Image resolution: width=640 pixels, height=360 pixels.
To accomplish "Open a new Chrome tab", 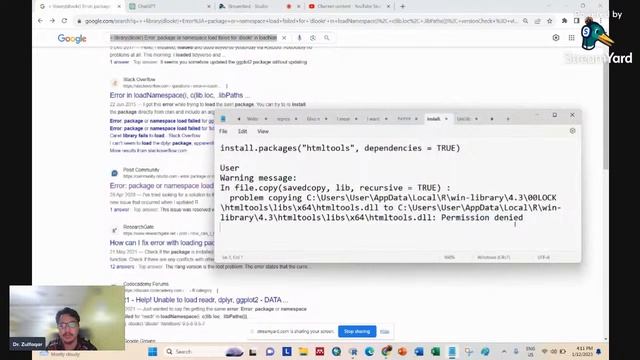I will tap(402, 7).
